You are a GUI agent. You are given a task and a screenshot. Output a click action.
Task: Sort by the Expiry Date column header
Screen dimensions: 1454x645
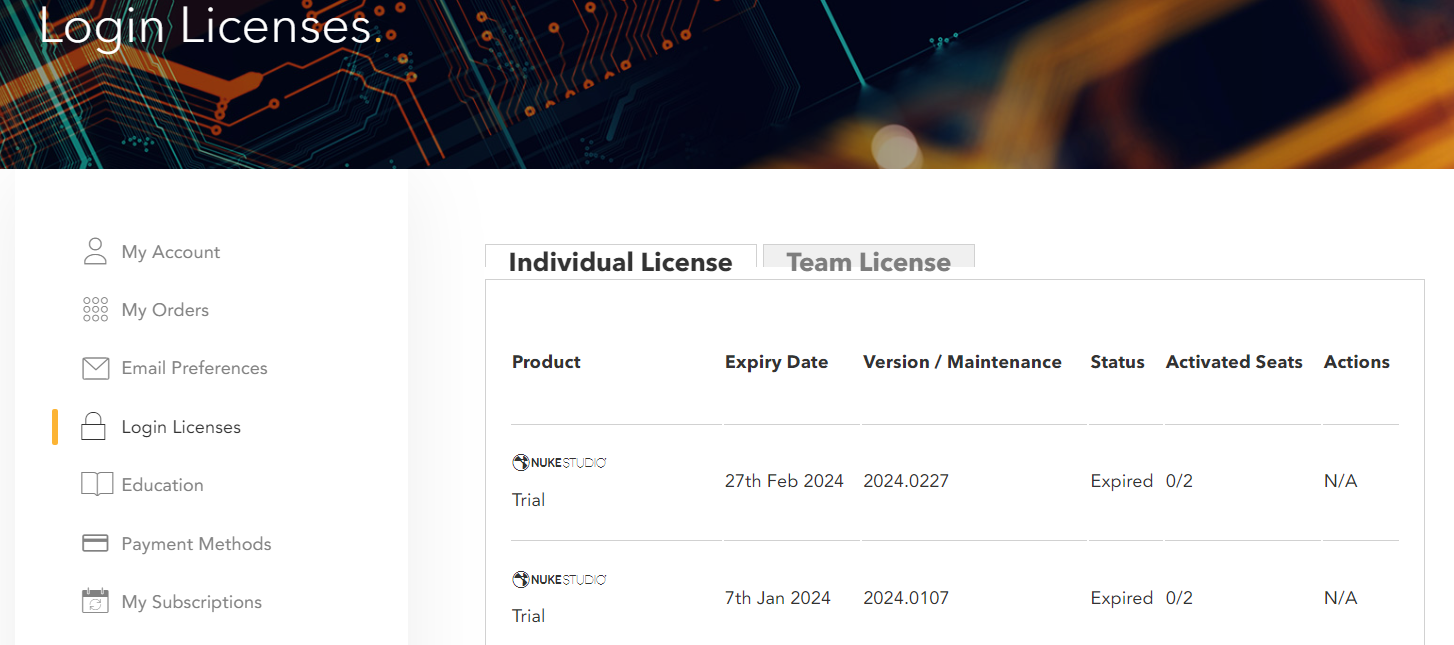tap(776, 362)
